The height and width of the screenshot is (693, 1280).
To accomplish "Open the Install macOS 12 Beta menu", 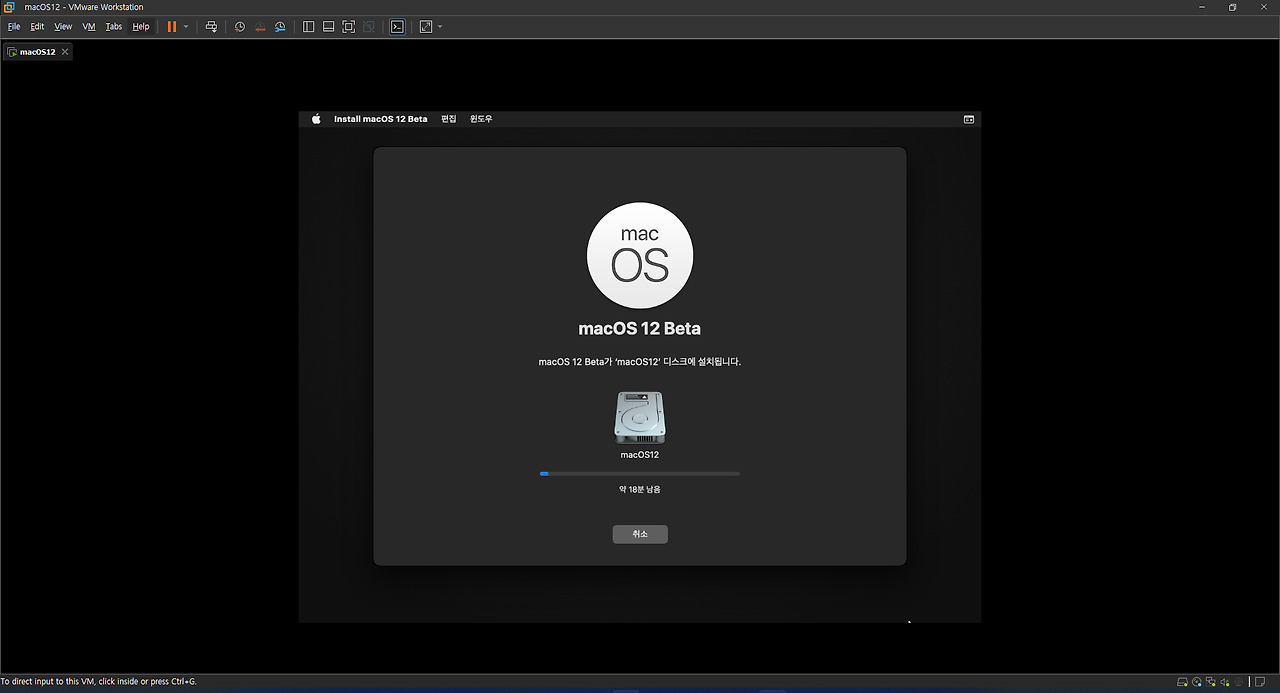I will (380, 119).
